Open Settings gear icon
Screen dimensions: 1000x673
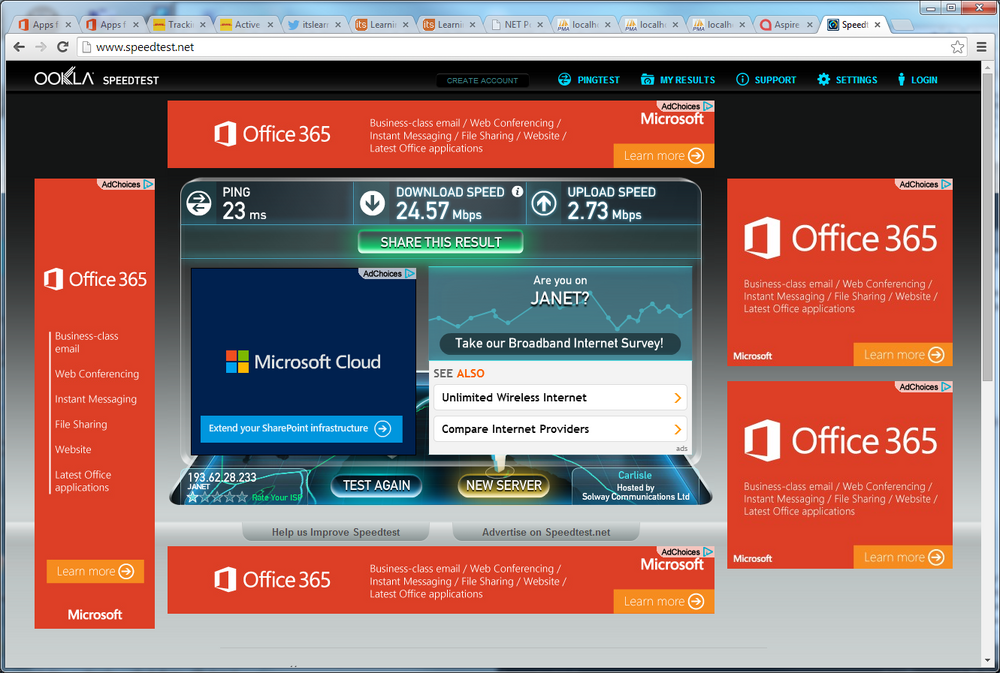823,79
